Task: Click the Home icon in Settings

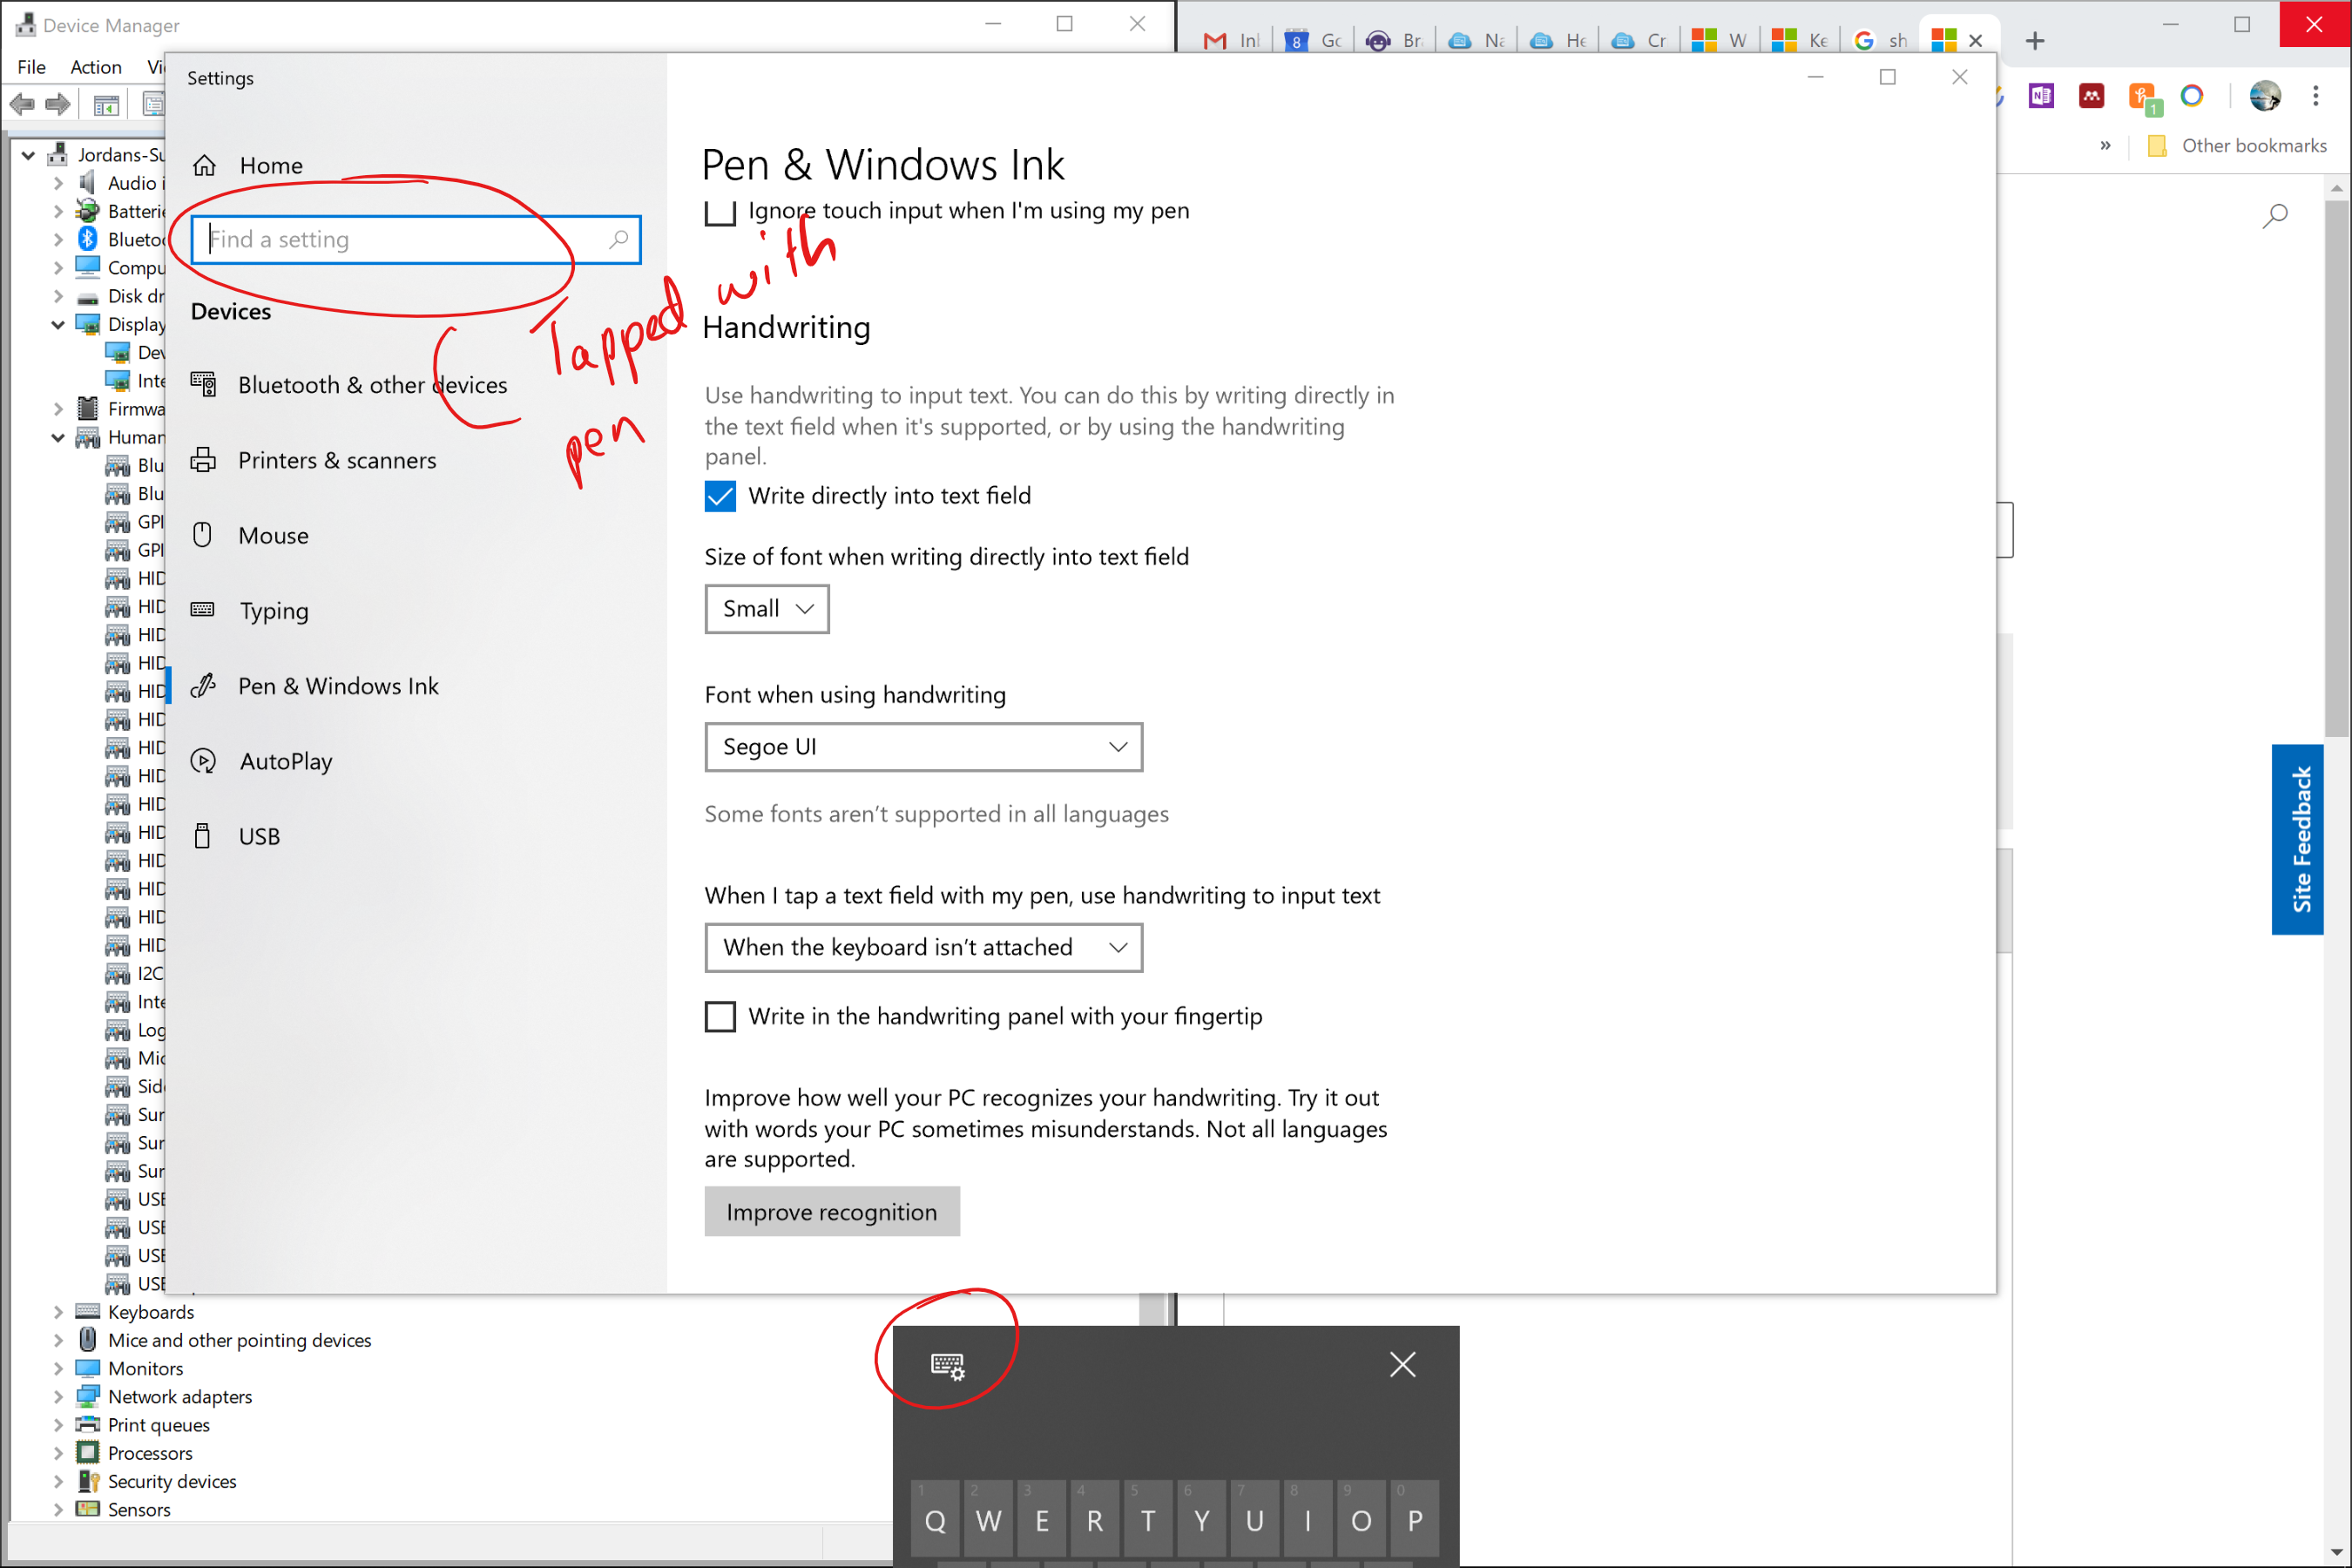Action: pos(205,165)
